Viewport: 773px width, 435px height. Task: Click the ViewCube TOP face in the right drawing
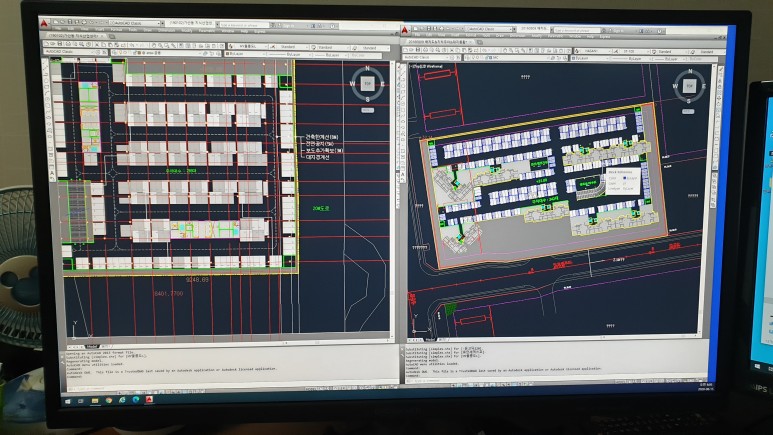(x=690, y=86)
